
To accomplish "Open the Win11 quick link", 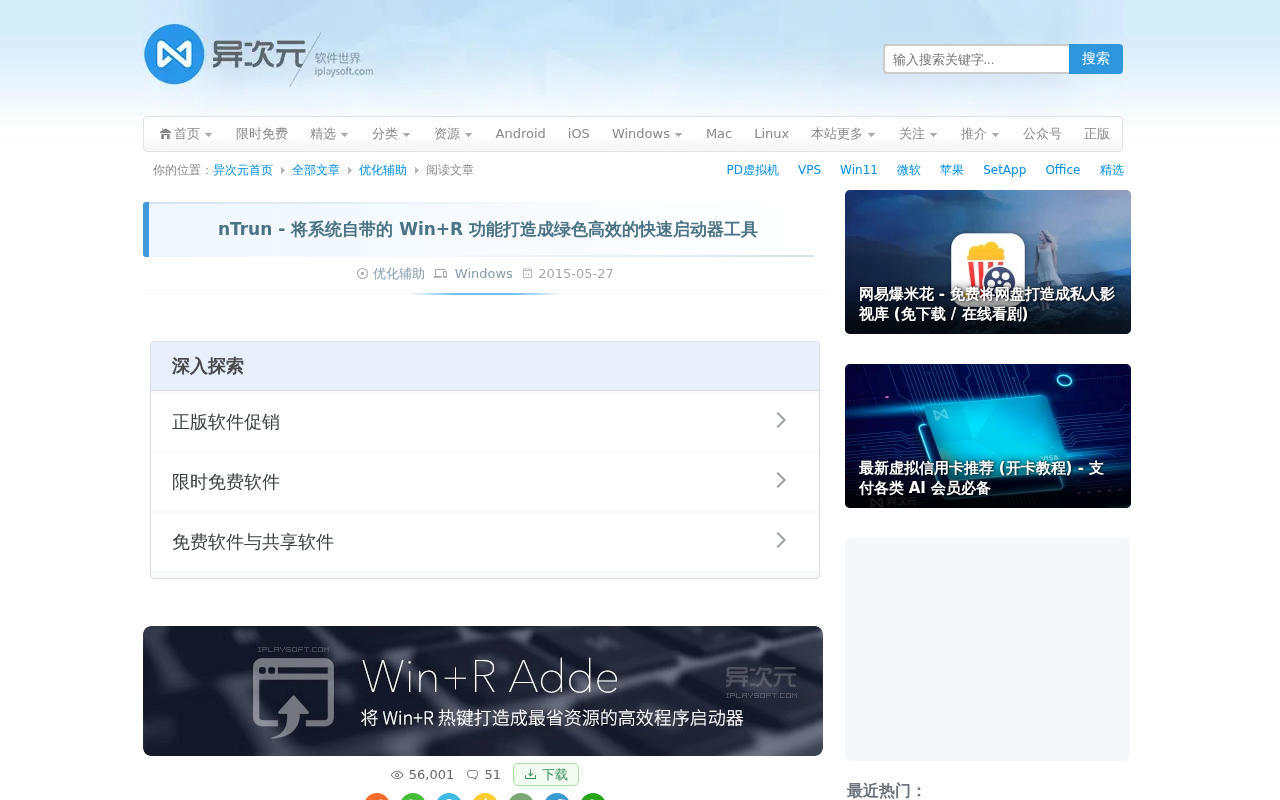I will [x=859, y=170].
